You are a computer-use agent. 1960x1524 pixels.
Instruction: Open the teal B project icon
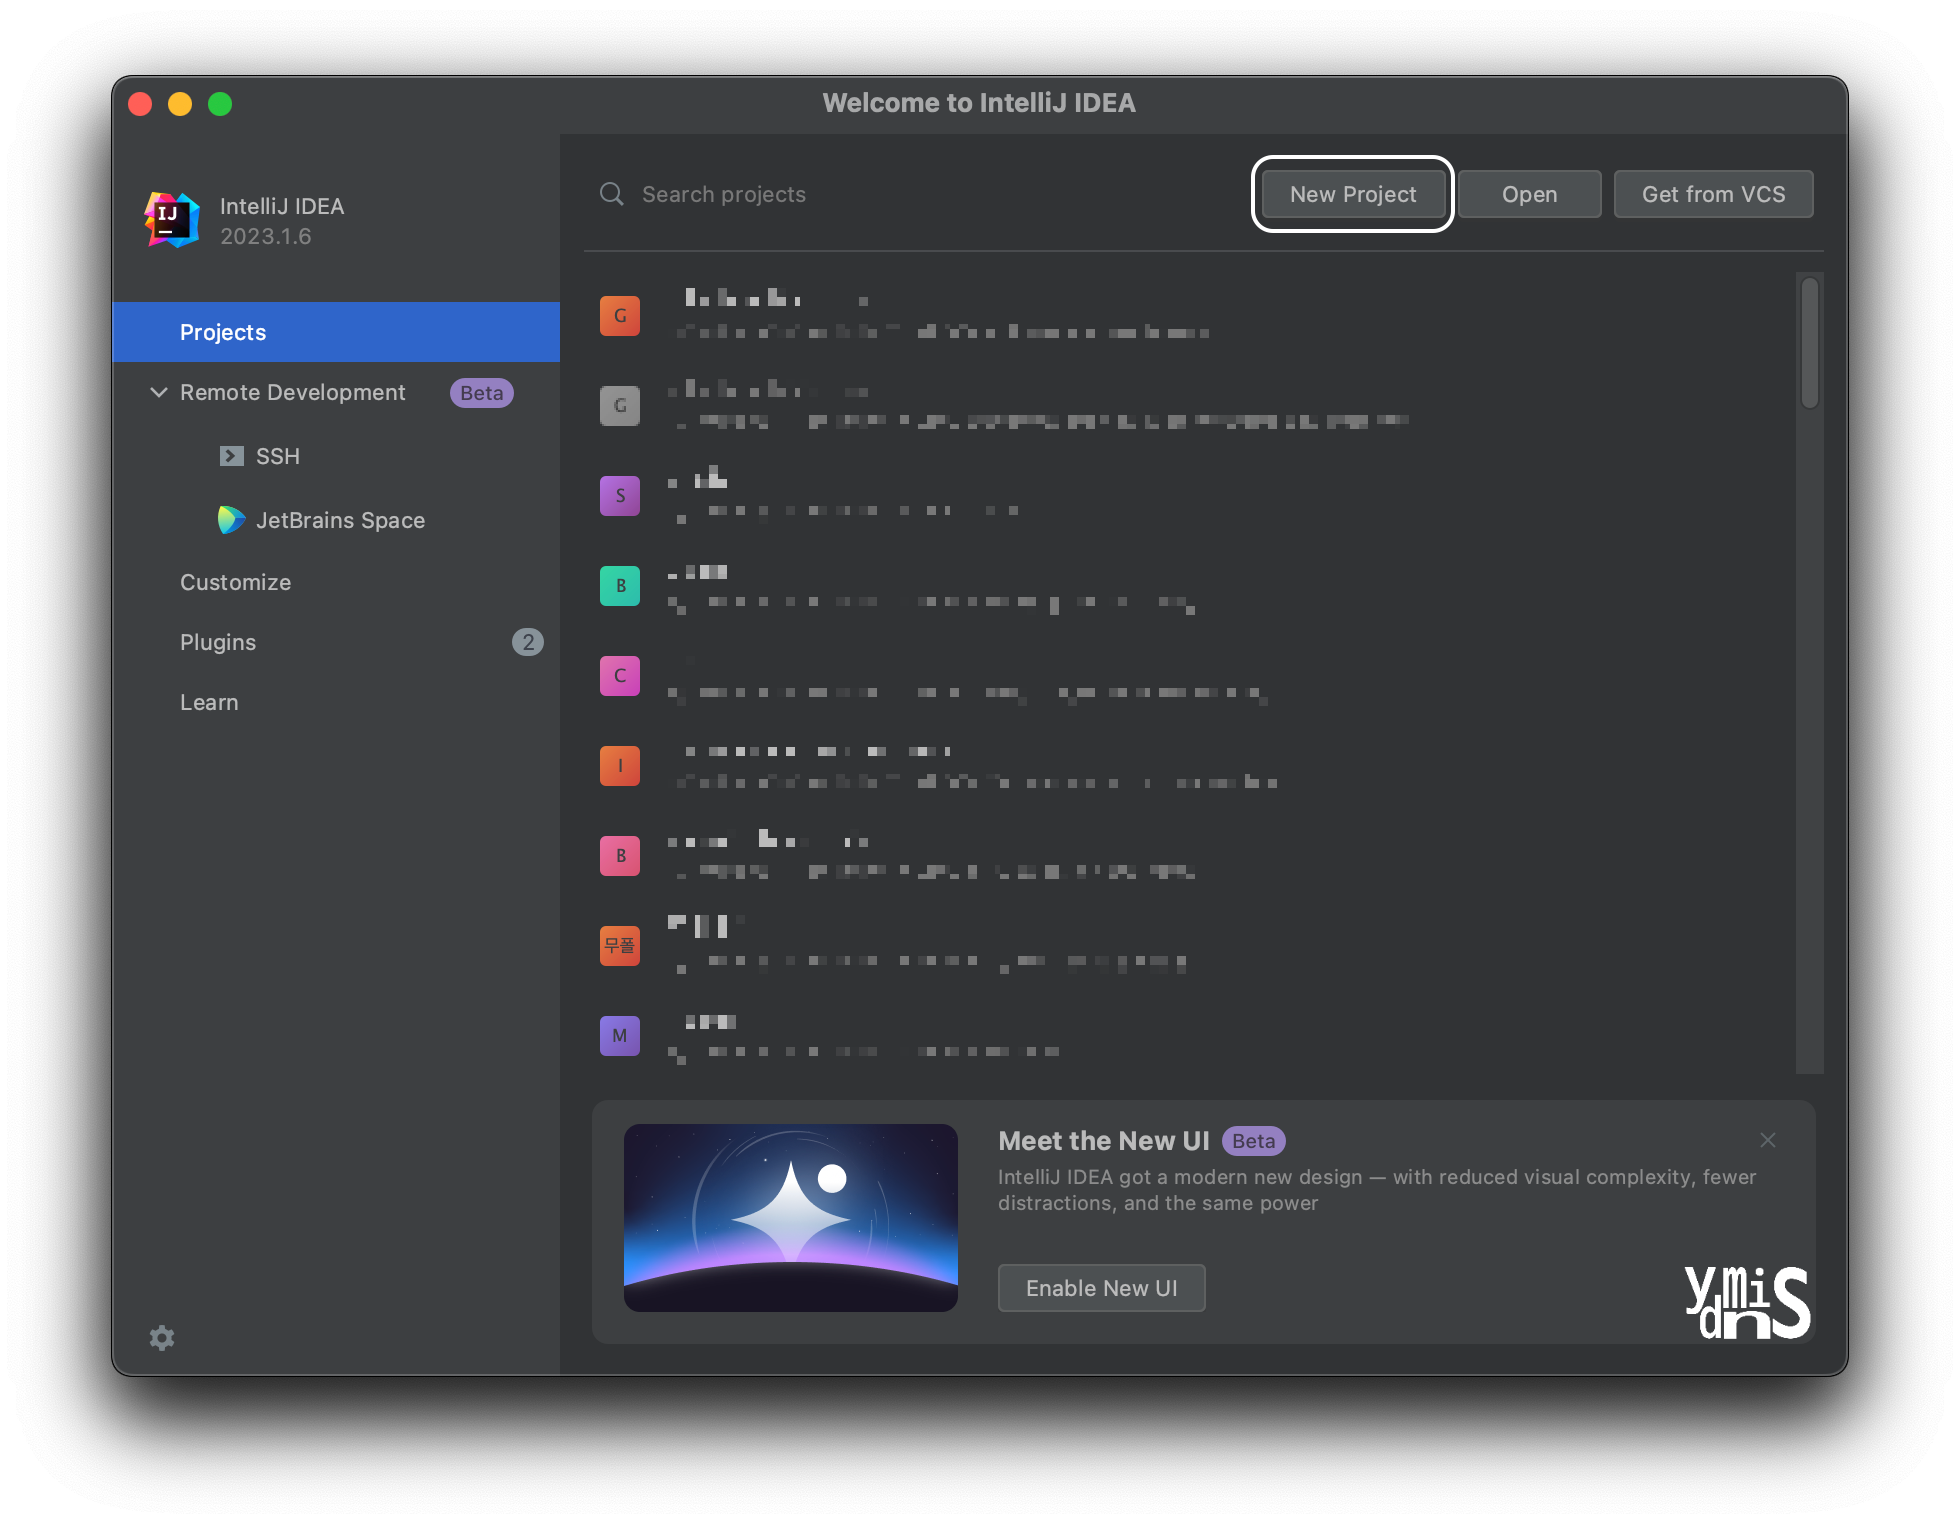[x=620, y=586]
